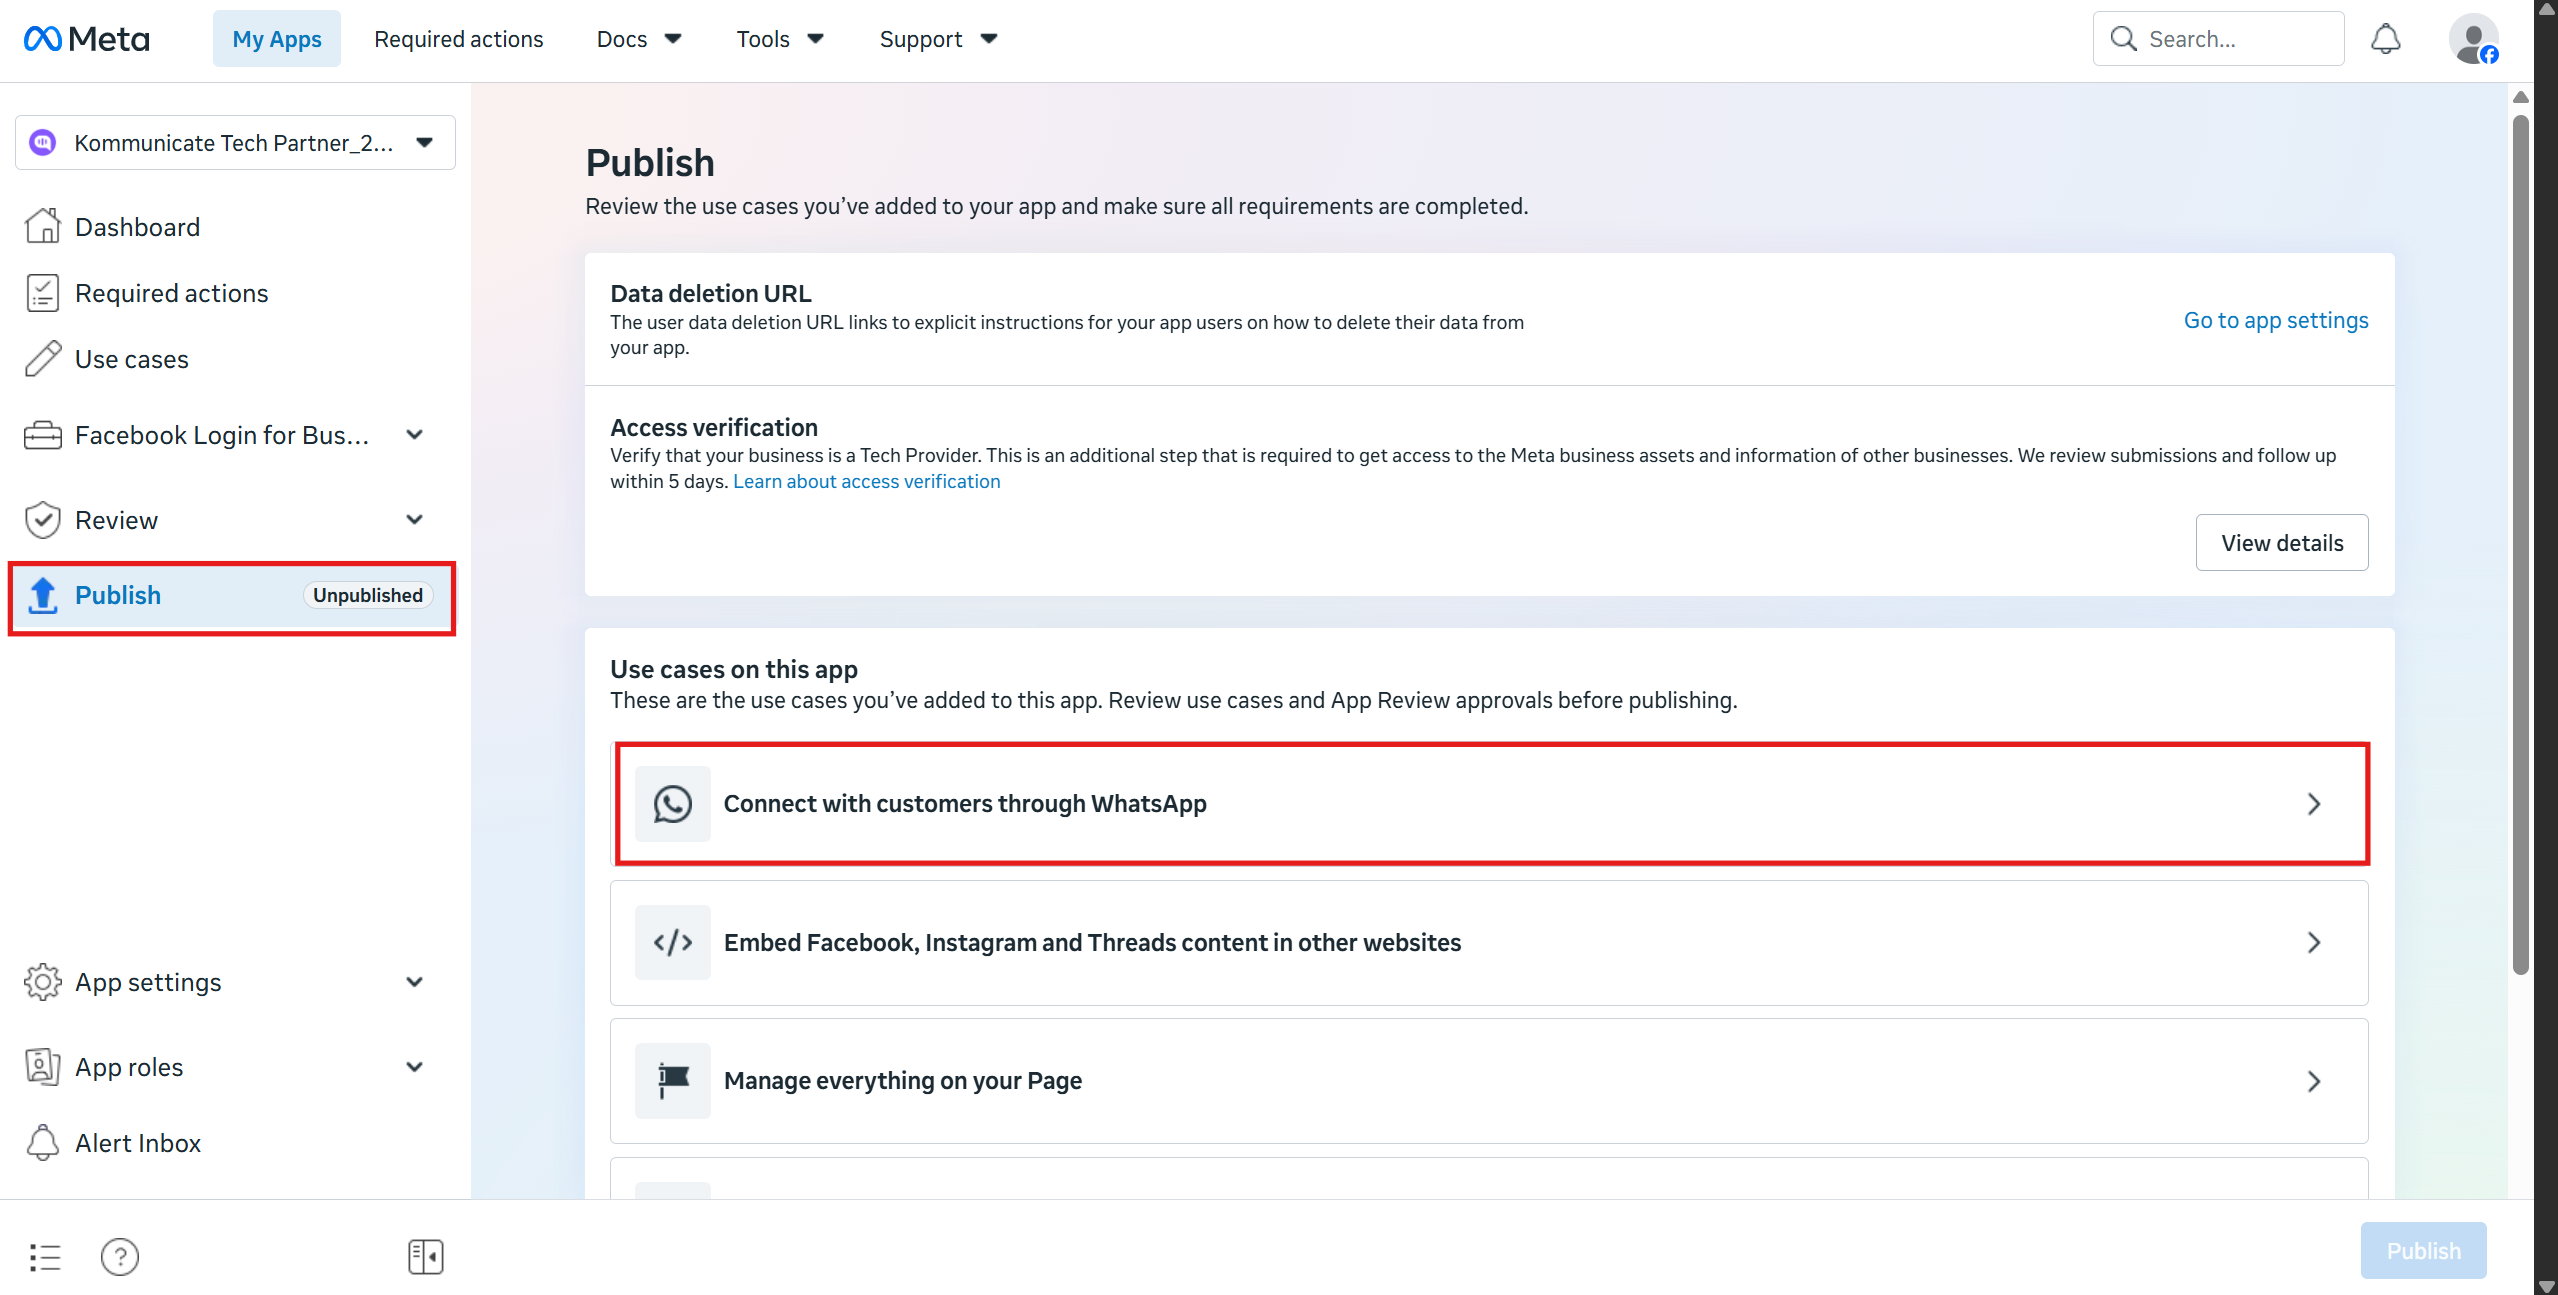Click the scrollbar down arrow
This screenshot has width=2558, height=1295.
pyautogui.click(x=2546, y=1287)
